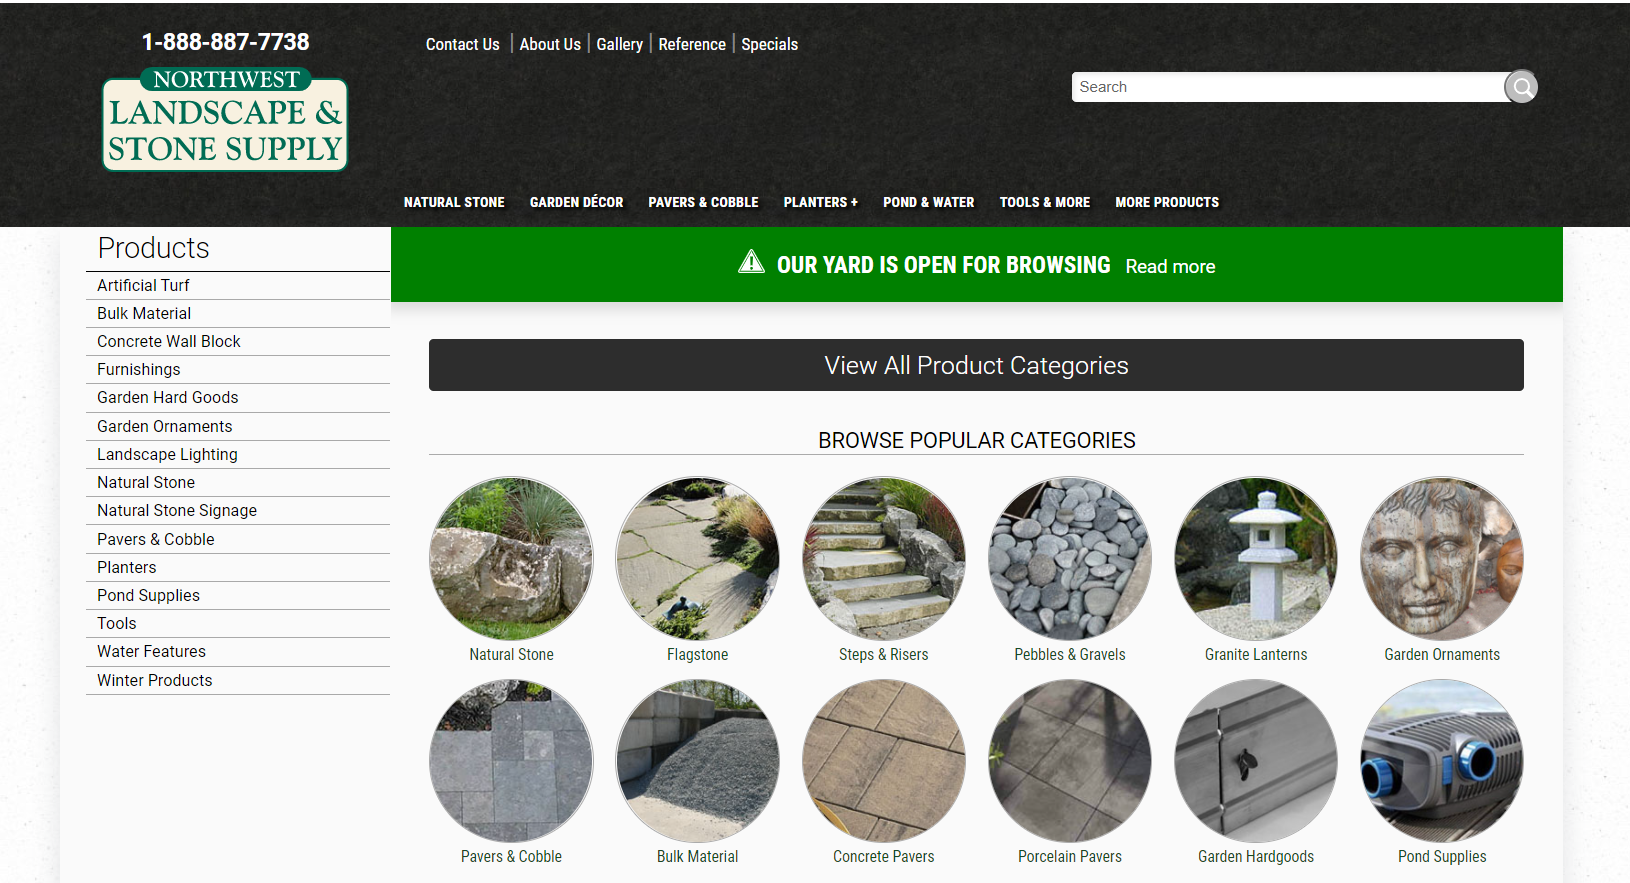Click the Steps & Risers text label
The width and height of the screenshot is (1630, 883).
pos(883,655)
